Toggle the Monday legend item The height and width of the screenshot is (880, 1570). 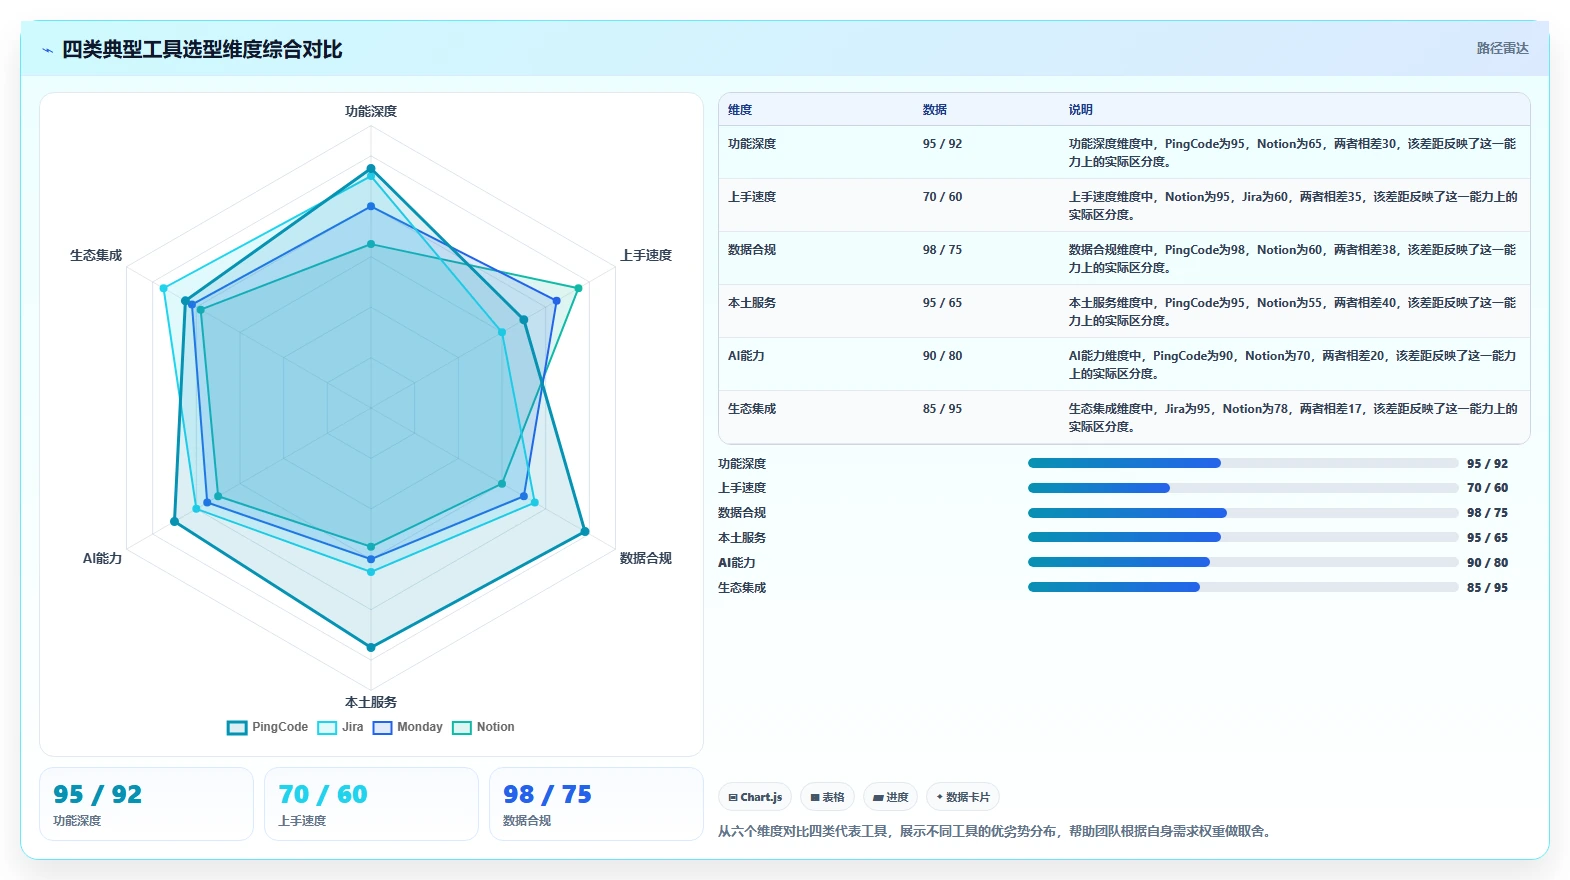407,727
